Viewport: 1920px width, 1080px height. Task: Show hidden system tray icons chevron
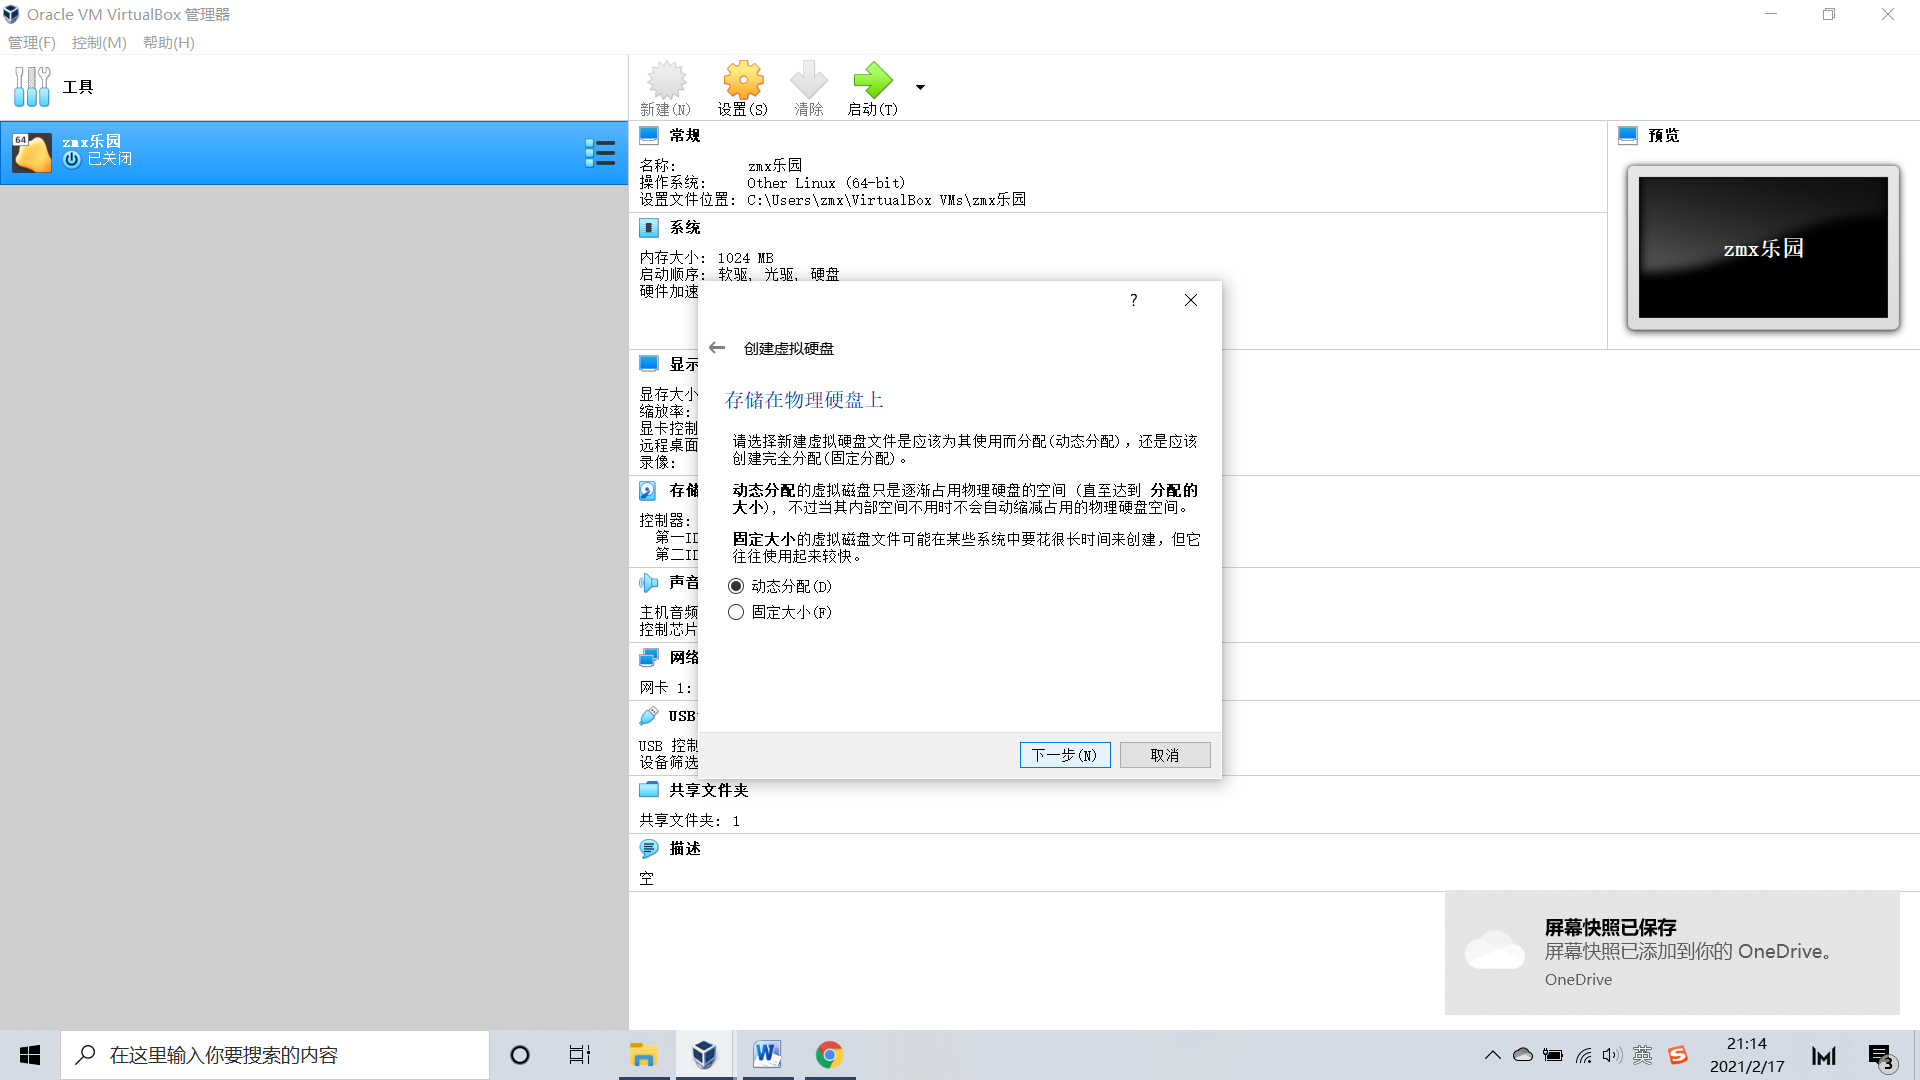tap(1492, 1055)
